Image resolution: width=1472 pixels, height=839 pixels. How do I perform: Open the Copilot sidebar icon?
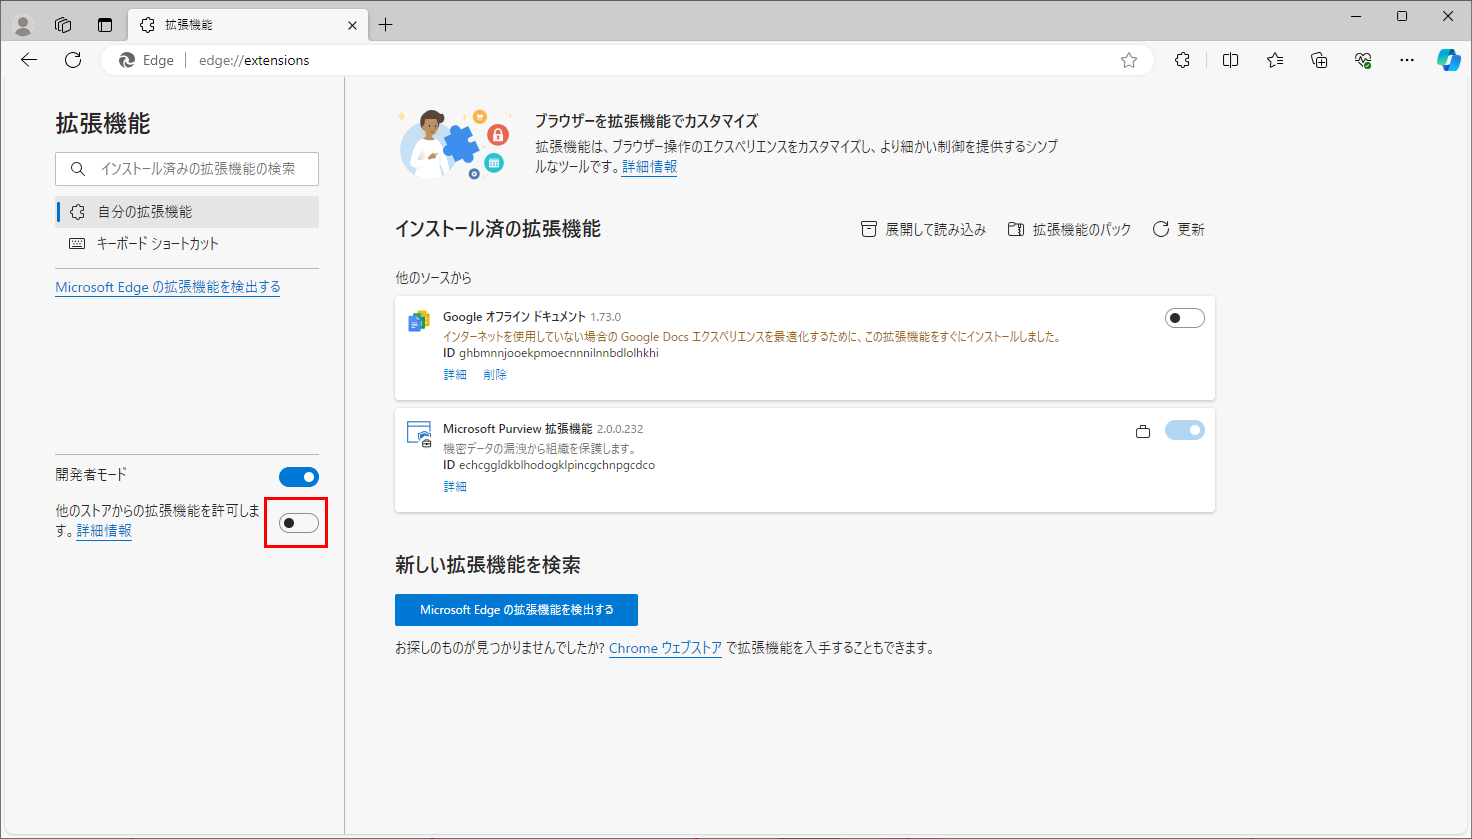click(1449, 60)
